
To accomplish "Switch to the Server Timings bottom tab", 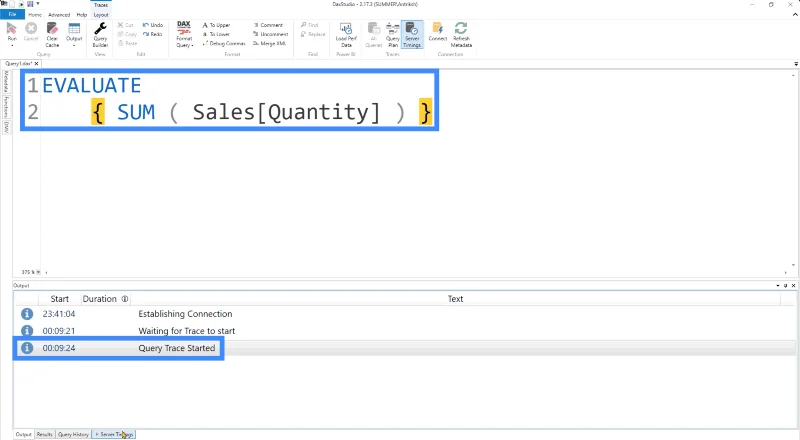I will coord(114,434).
